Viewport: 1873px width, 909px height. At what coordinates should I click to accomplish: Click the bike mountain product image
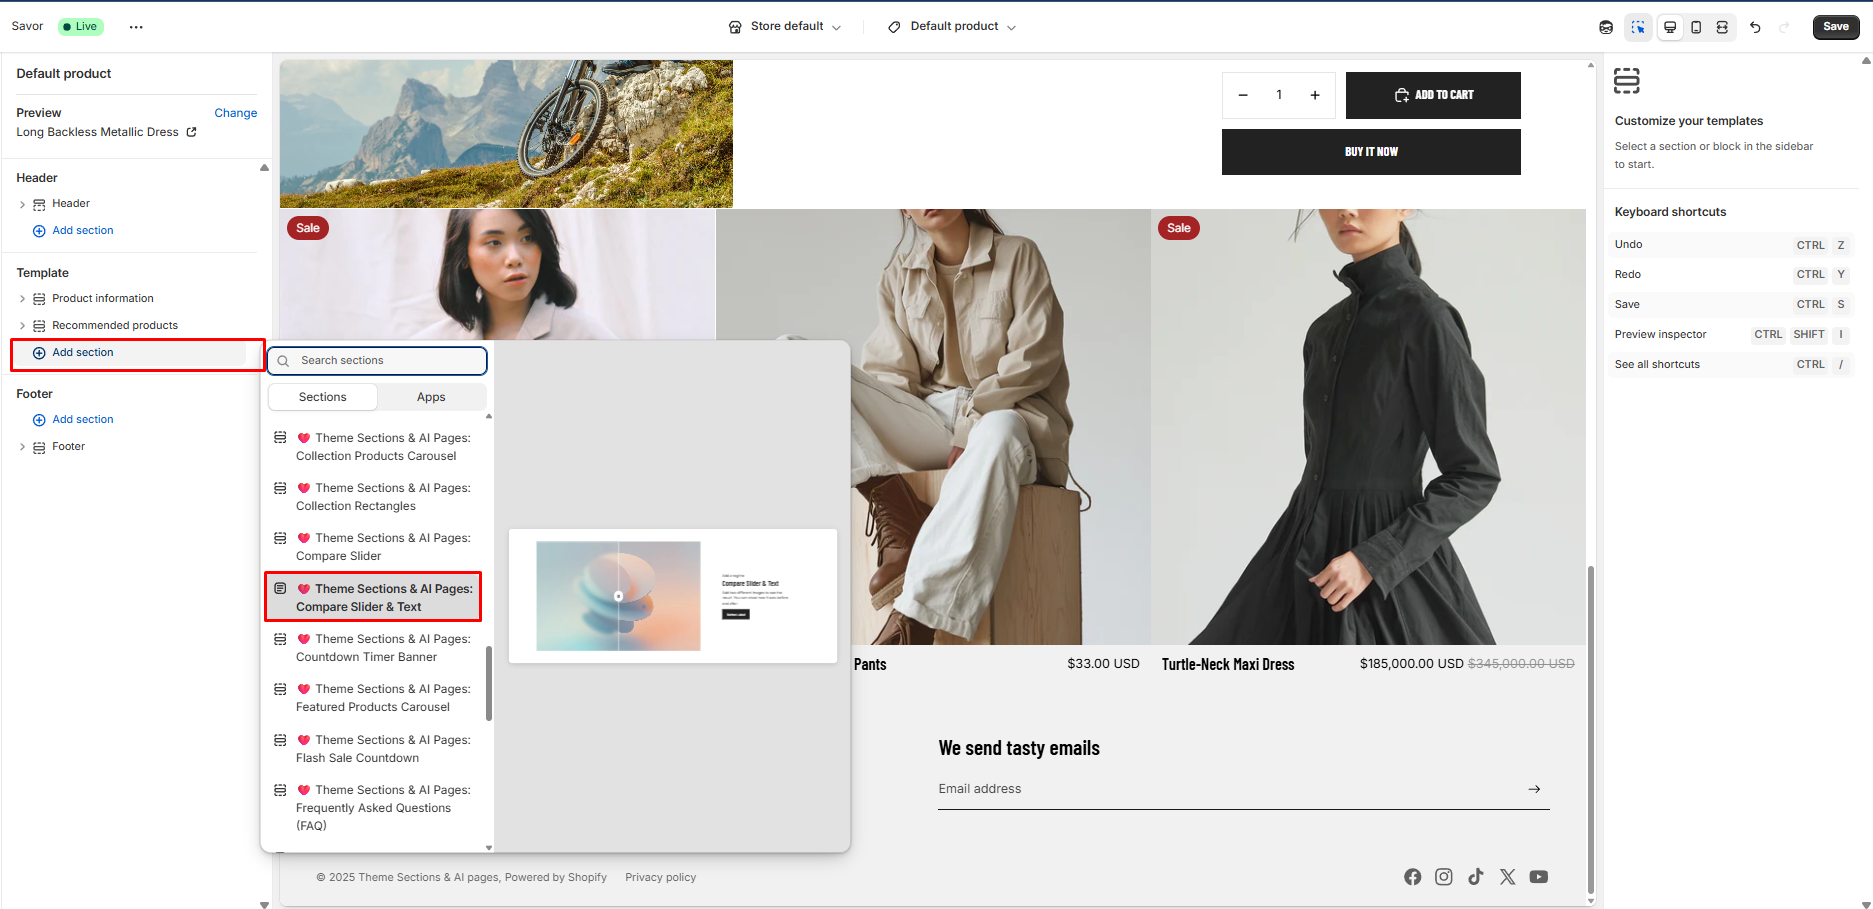pos(506,134)
